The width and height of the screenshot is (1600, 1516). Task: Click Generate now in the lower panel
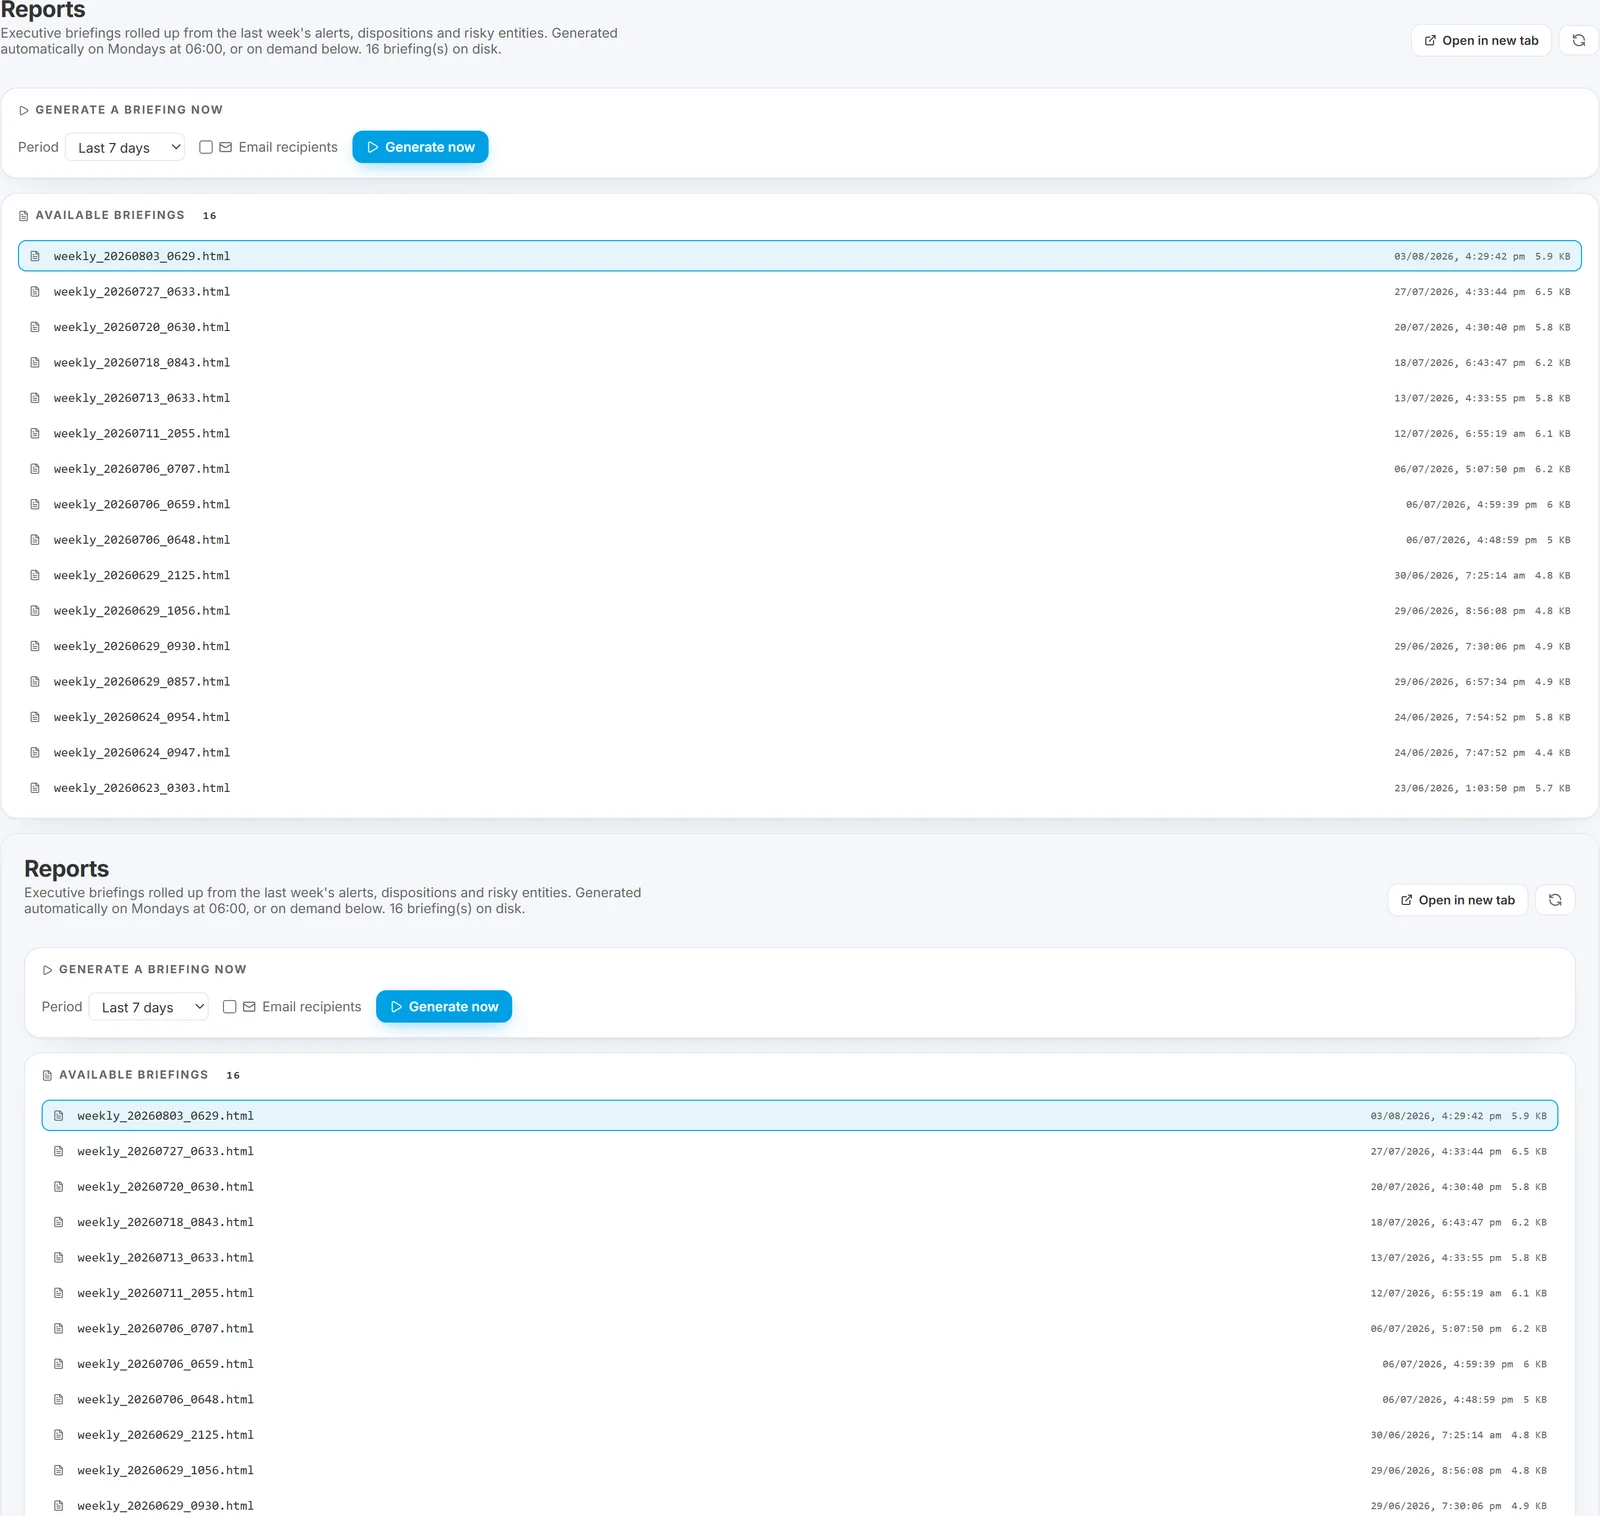[x=444, y=1007]
